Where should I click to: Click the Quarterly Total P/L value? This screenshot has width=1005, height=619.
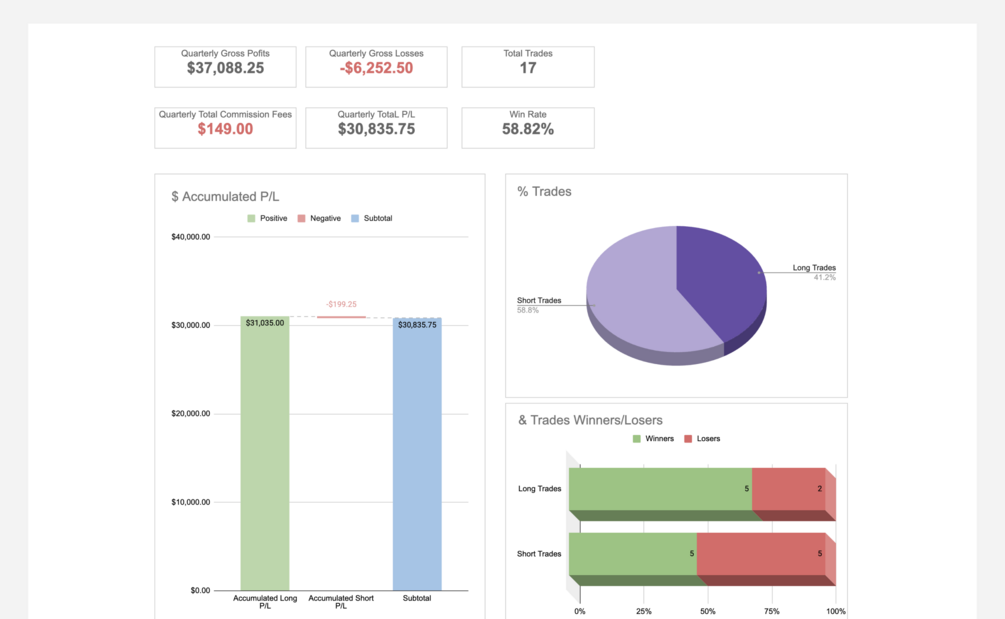[376, 129]
